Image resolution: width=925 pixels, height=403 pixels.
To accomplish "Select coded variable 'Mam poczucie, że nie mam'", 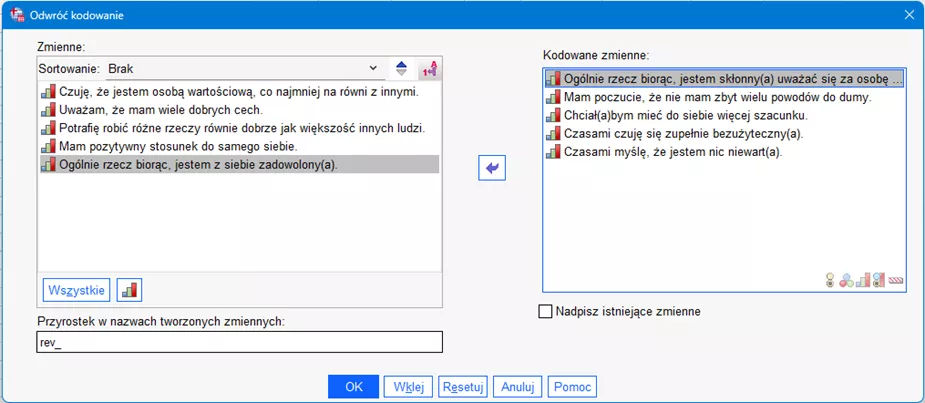I will click(x=724, y=97).
